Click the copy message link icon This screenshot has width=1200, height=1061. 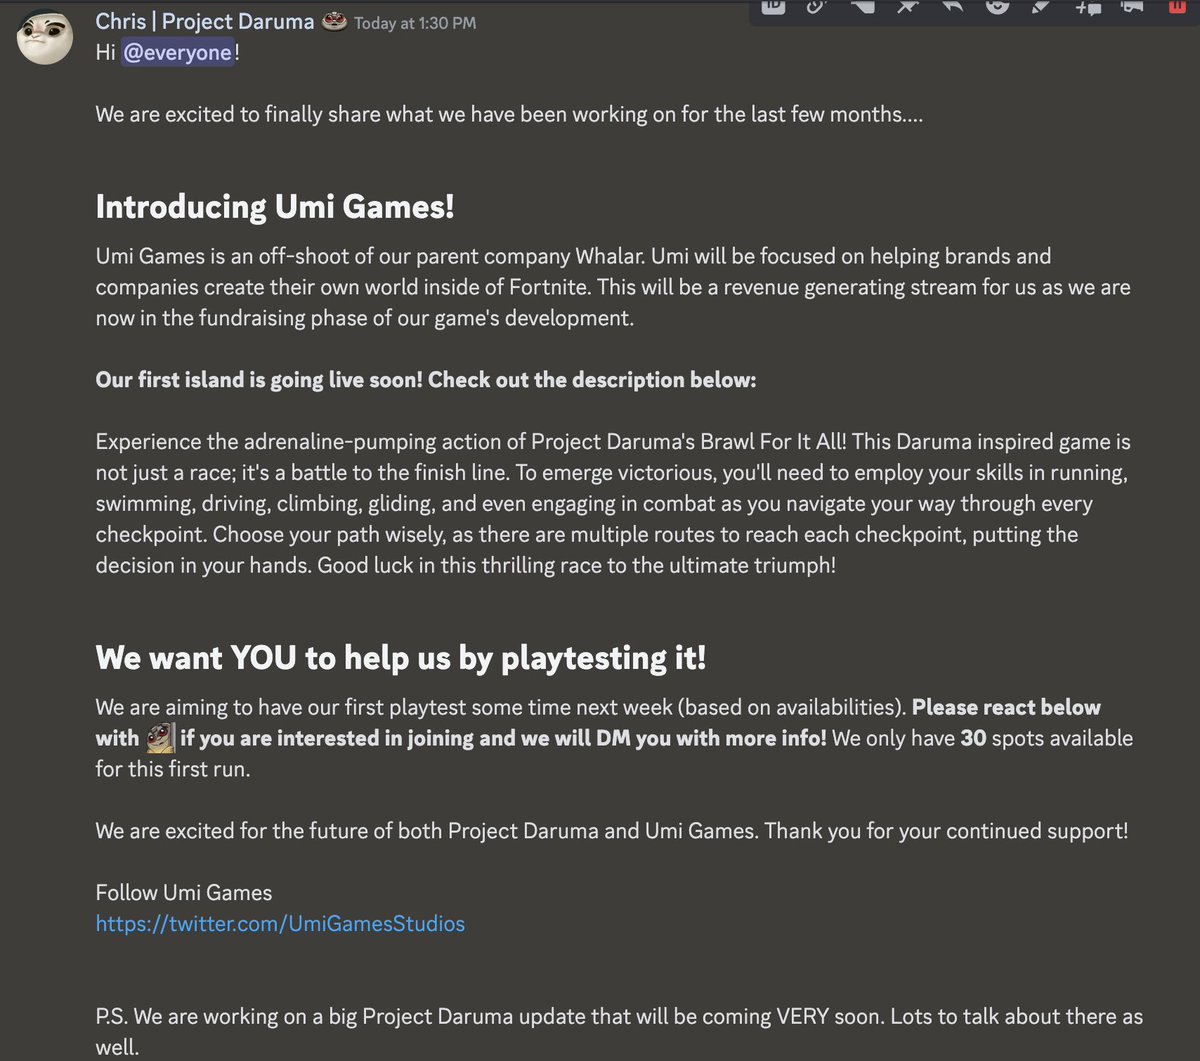click(817, 6)
